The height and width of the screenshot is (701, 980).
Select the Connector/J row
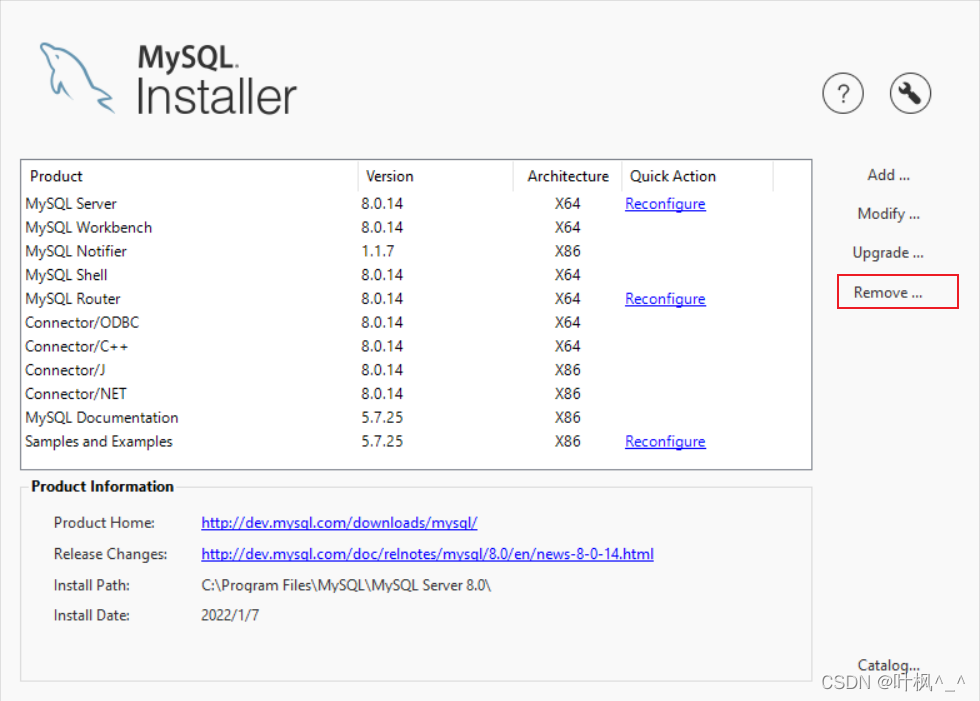[x=416, y=370]
